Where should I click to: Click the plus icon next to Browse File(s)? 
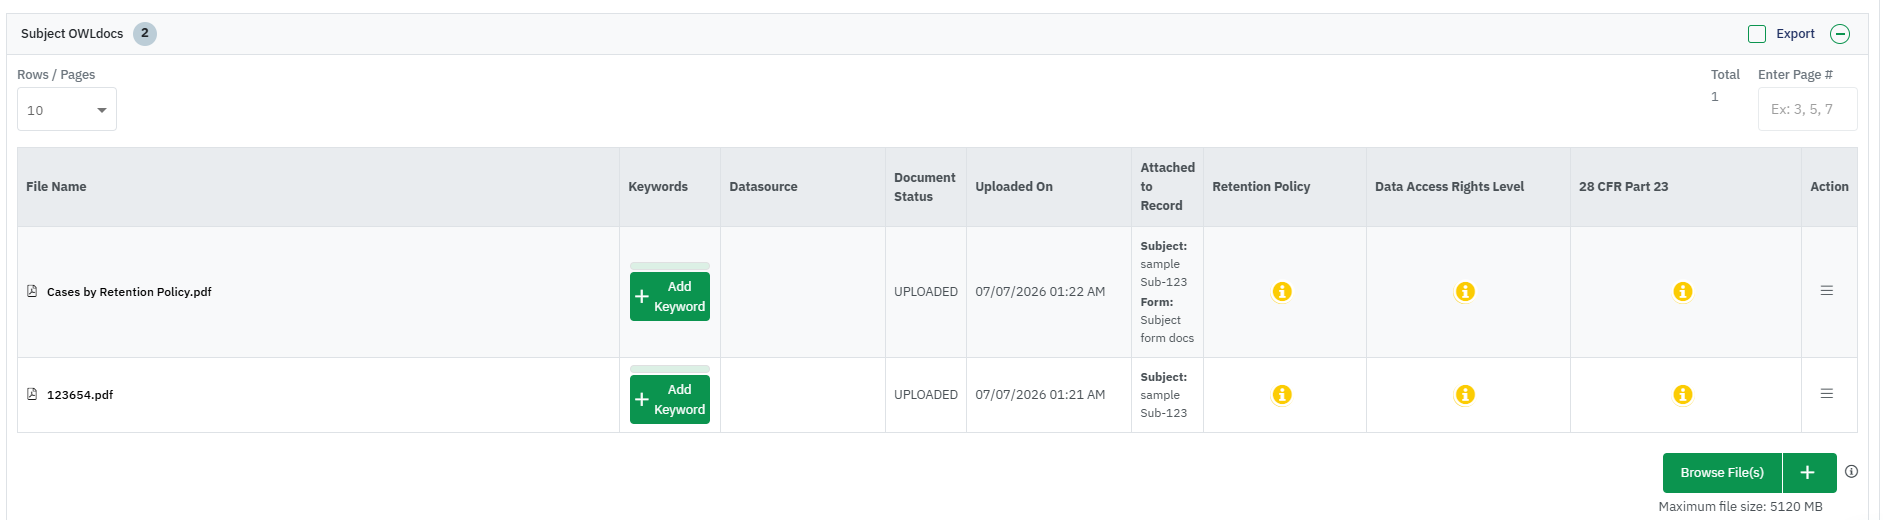(x=1809, y=473)
